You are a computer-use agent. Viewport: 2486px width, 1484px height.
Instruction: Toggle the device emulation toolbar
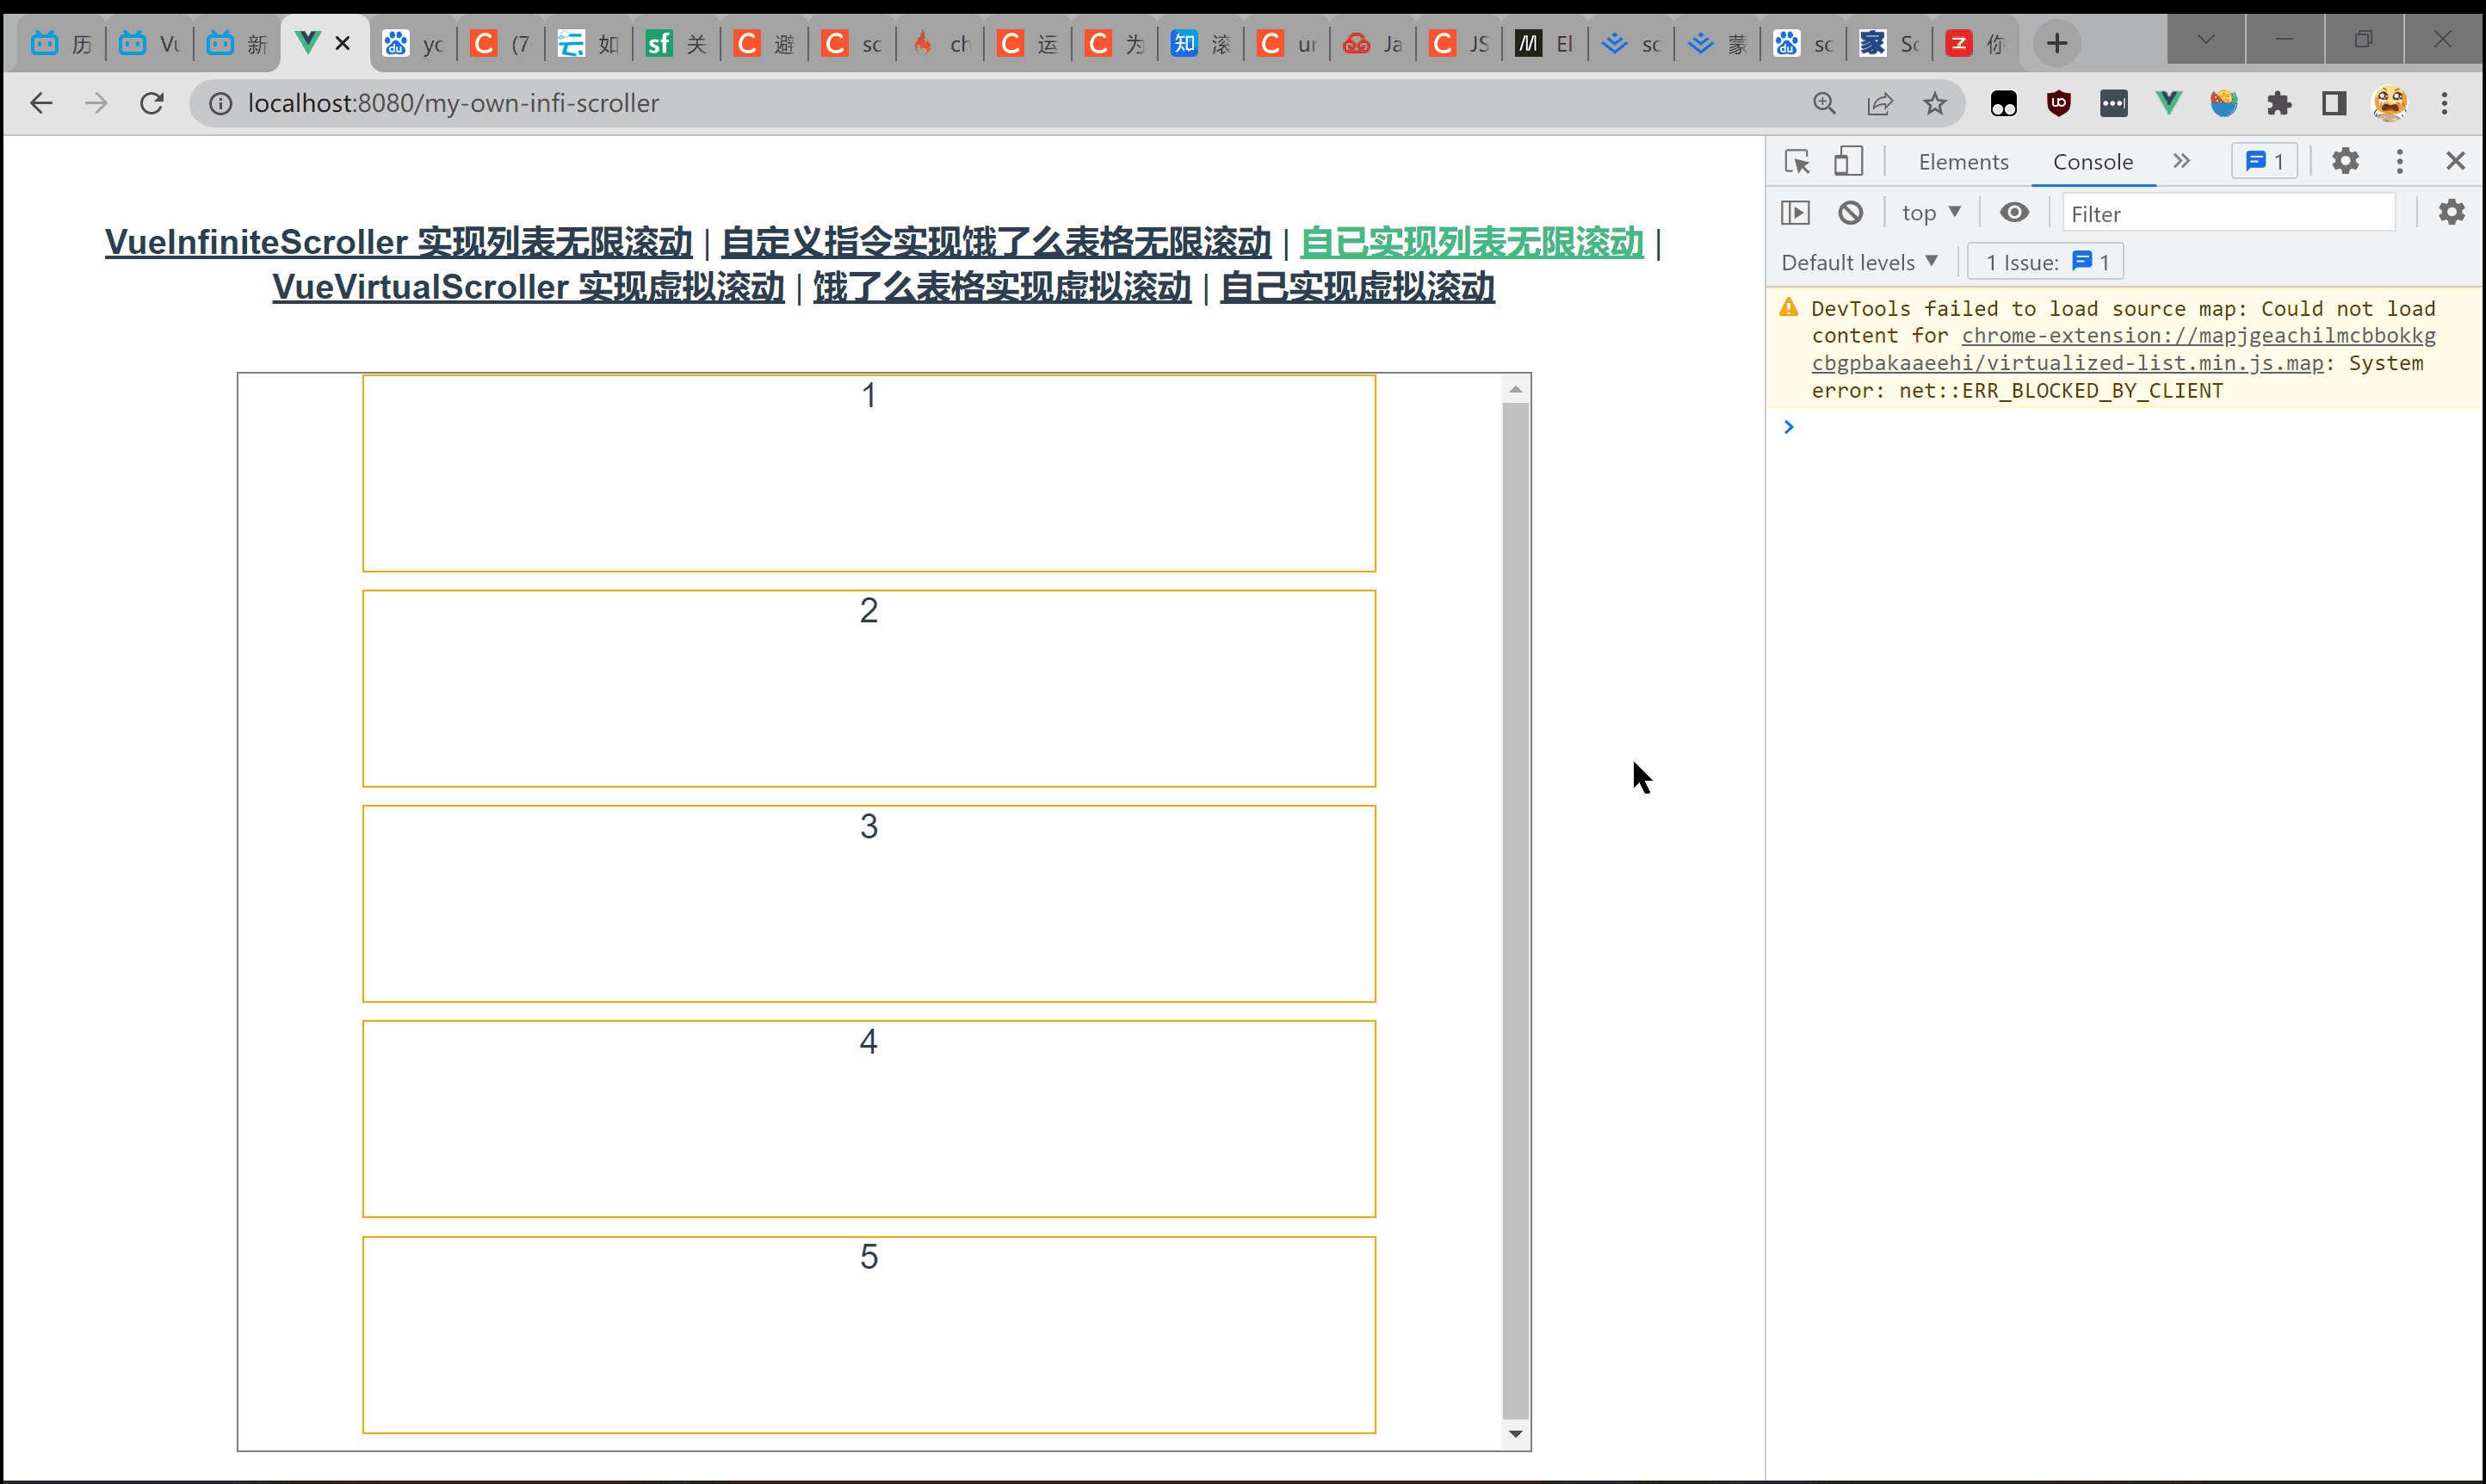[1848, 161]
